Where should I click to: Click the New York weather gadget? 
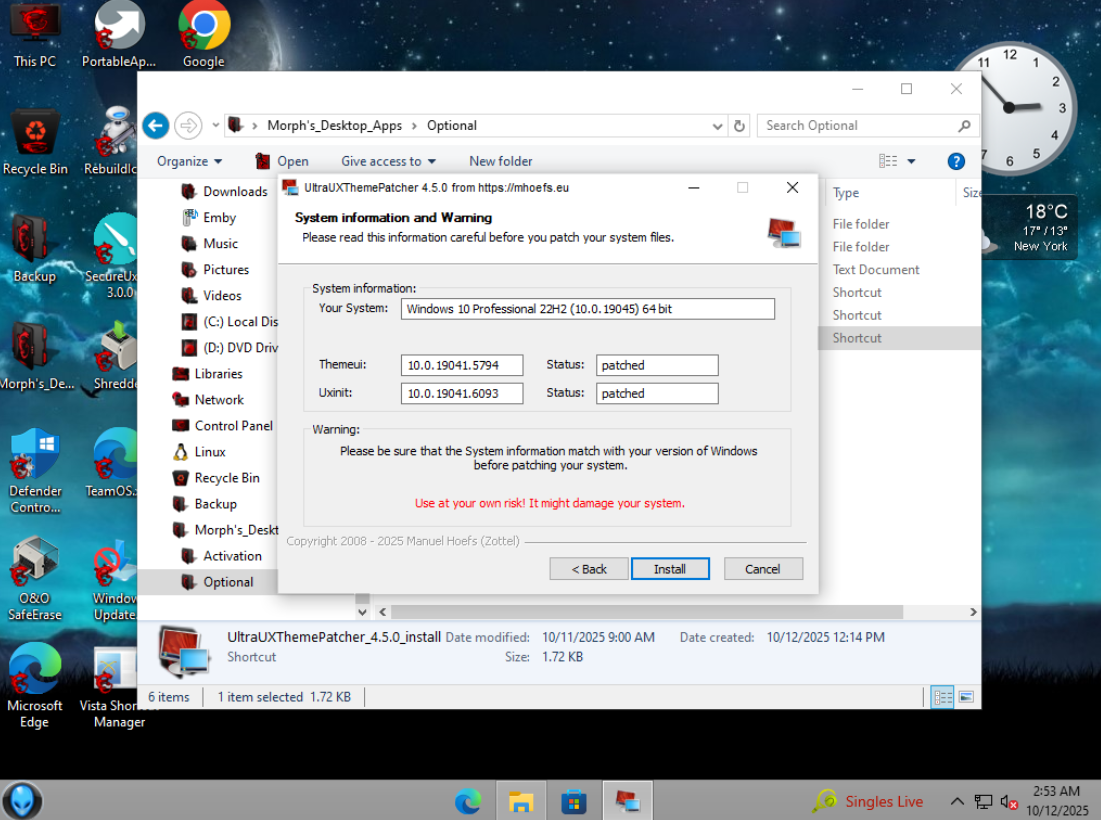pos(1030,228)
